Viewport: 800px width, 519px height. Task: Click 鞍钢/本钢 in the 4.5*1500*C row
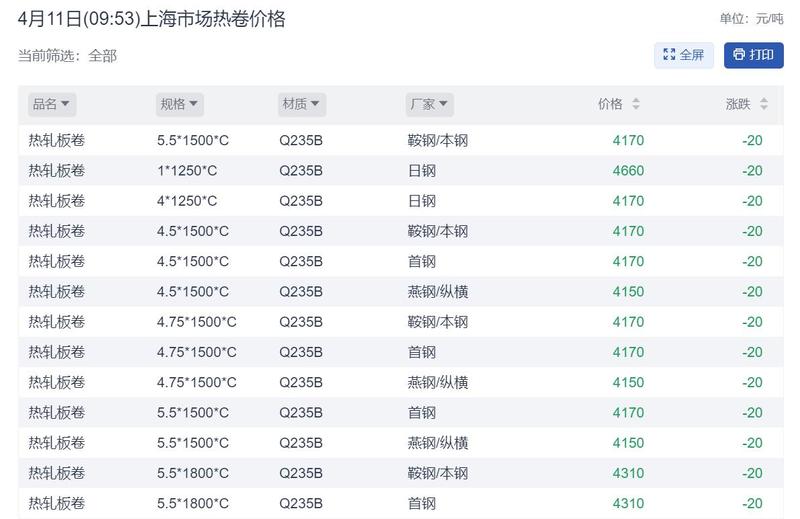point(437,231)
